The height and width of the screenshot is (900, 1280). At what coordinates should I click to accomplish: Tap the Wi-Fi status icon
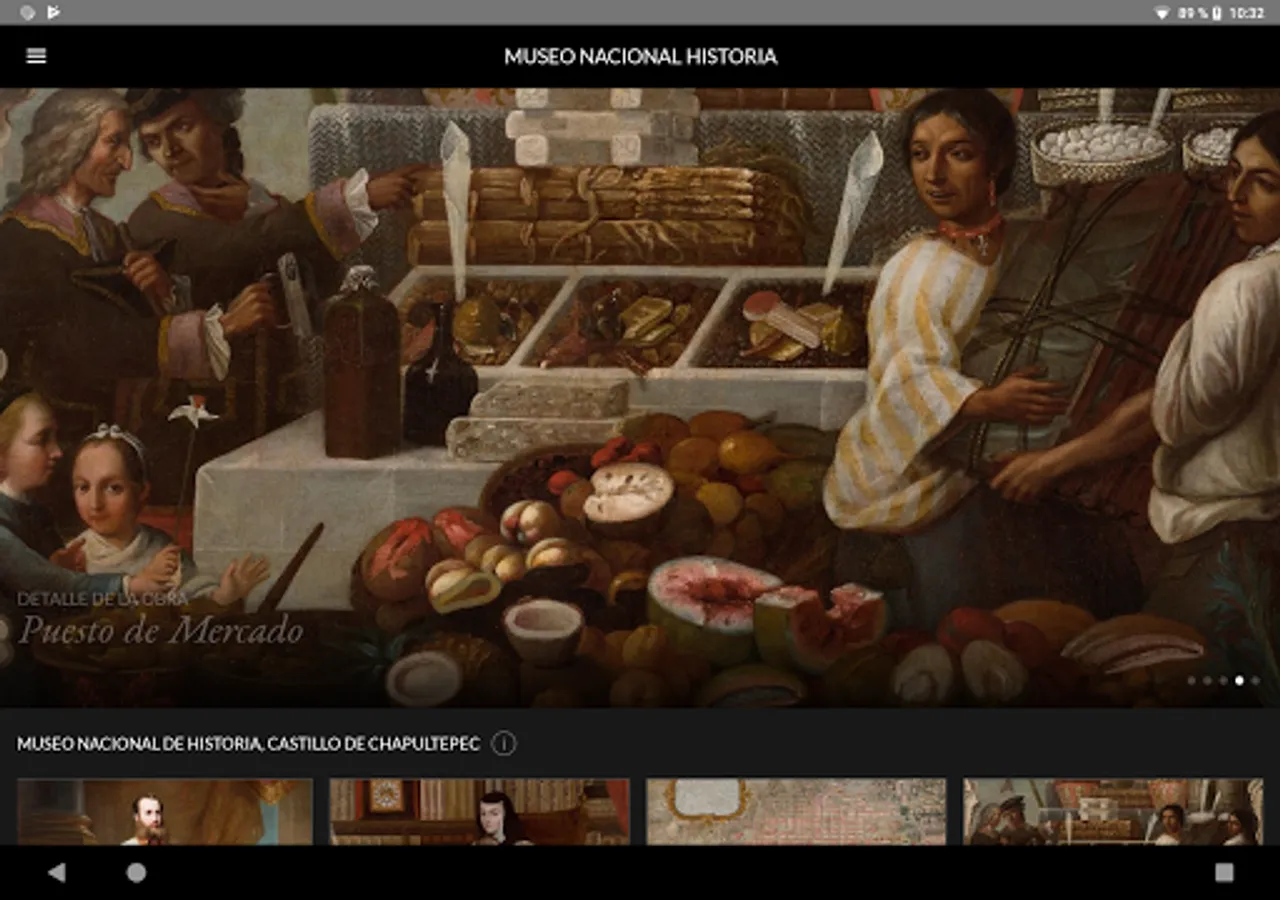(1162, 13)
